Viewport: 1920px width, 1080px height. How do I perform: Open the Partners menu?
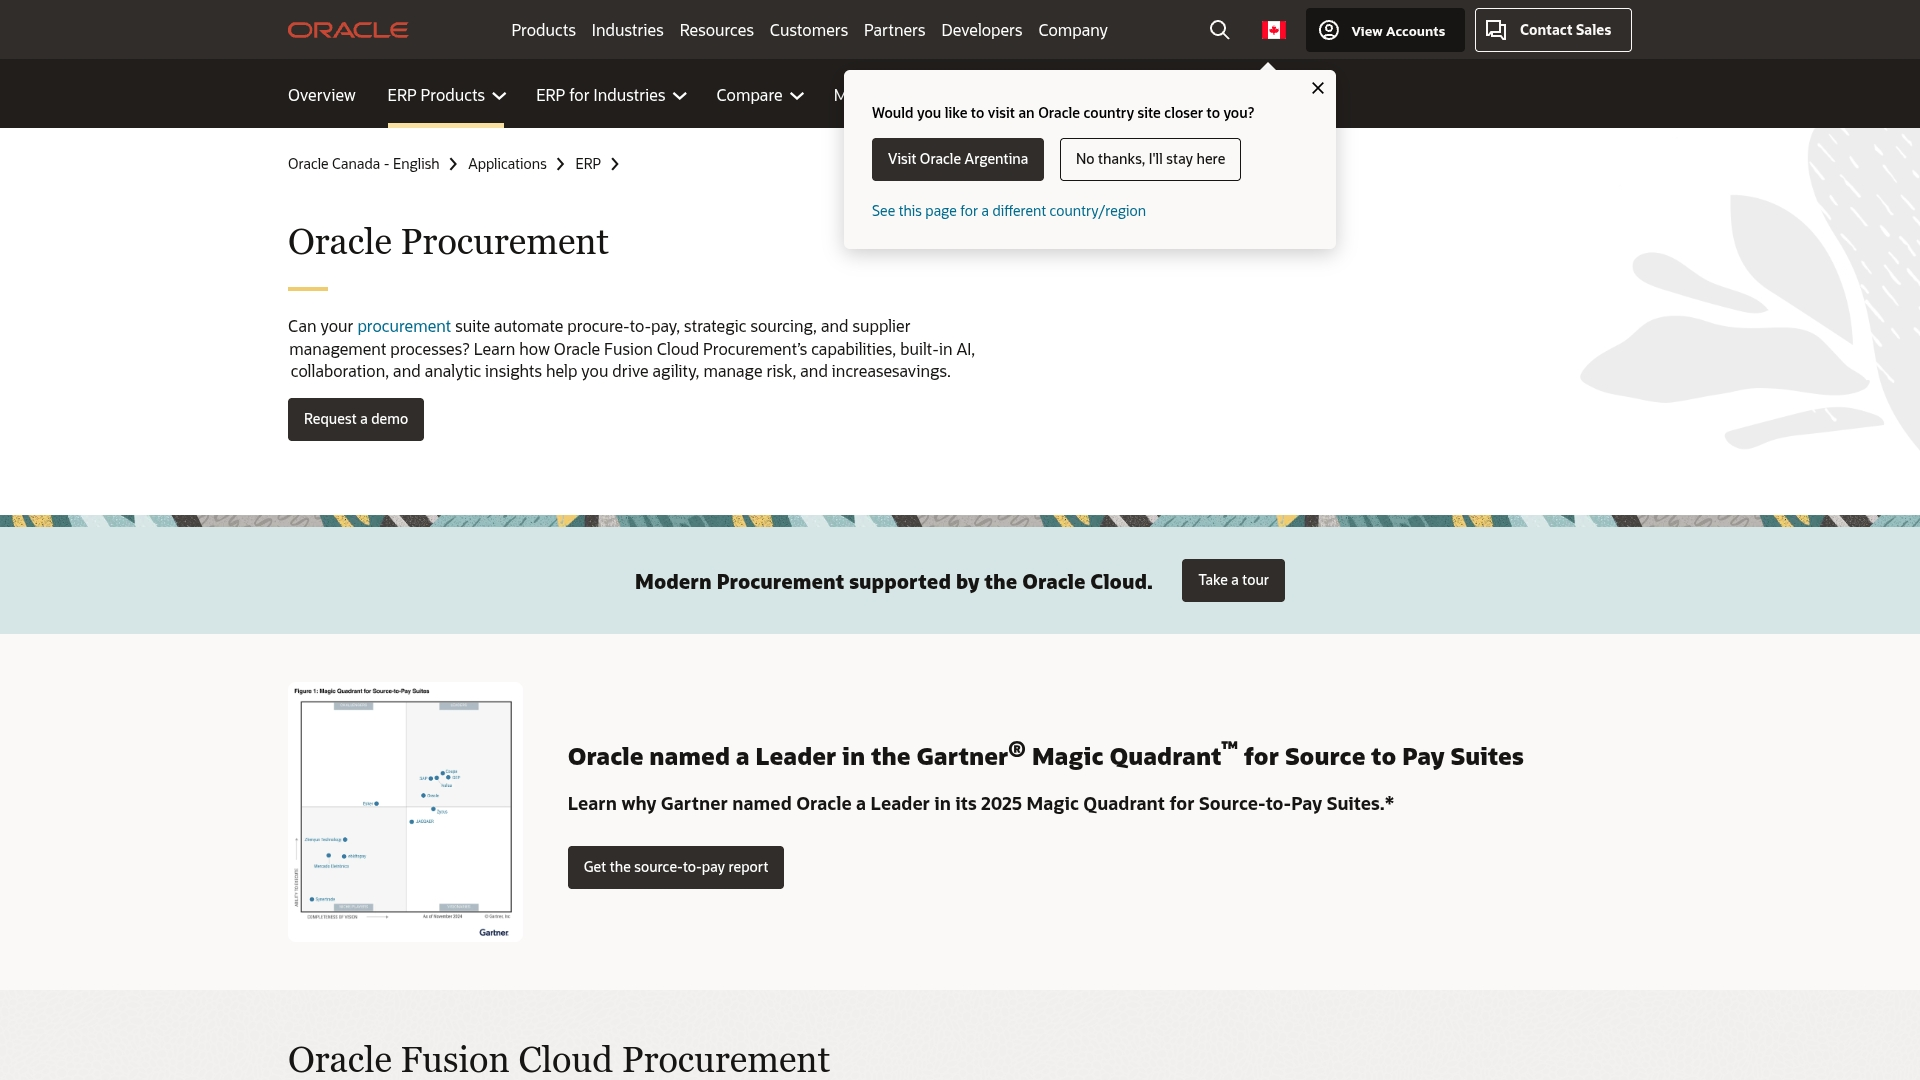894,30
